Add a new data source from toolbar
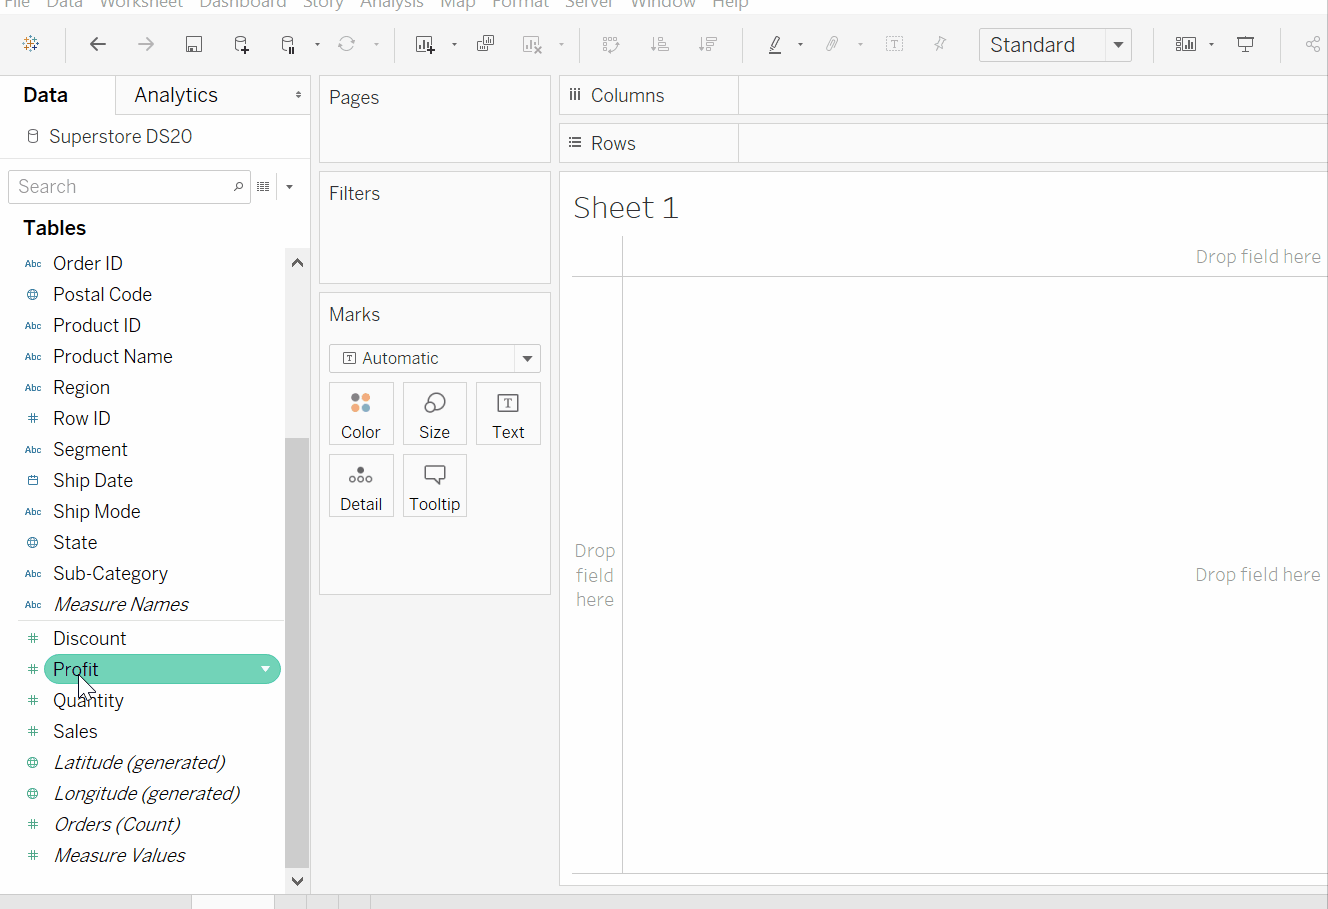Screen dimensions: 1328x909 tap(241, 44)
